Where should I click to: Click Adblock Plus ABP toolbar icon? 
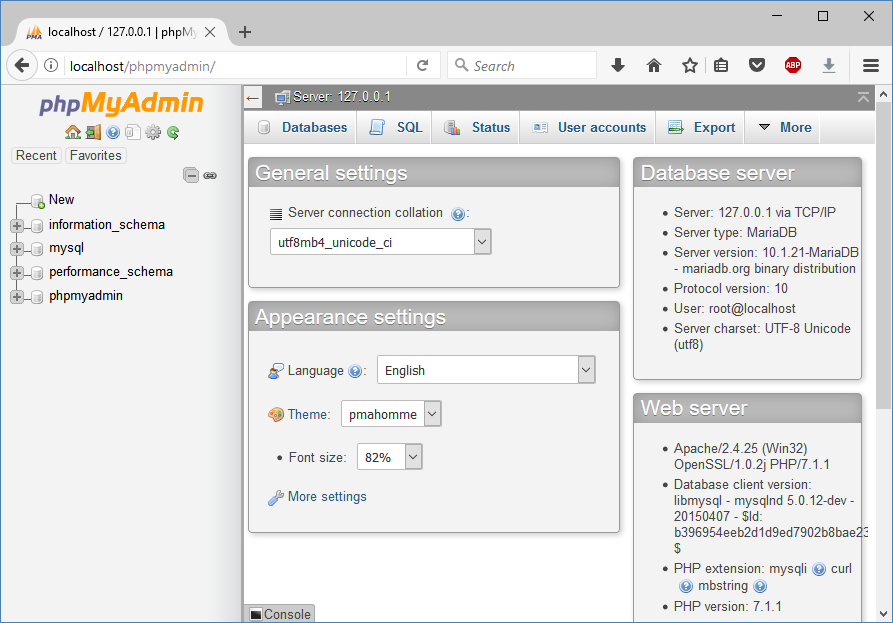[x=793, y=66]
